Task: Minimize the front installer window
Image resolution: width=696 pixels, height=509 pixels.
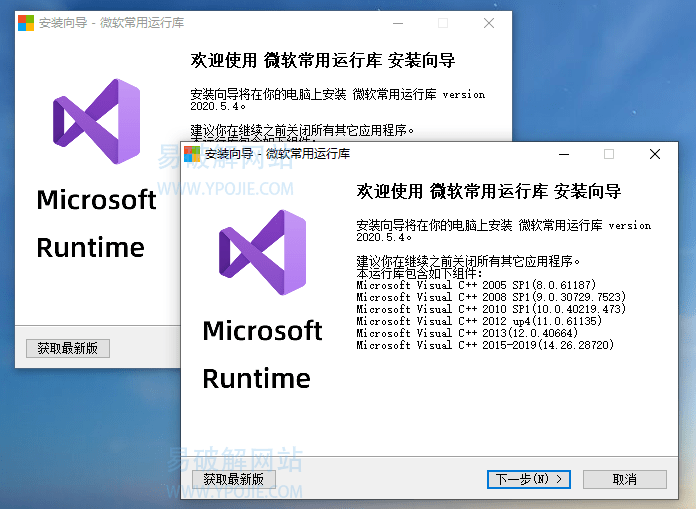Action: (x=564, y=154)
